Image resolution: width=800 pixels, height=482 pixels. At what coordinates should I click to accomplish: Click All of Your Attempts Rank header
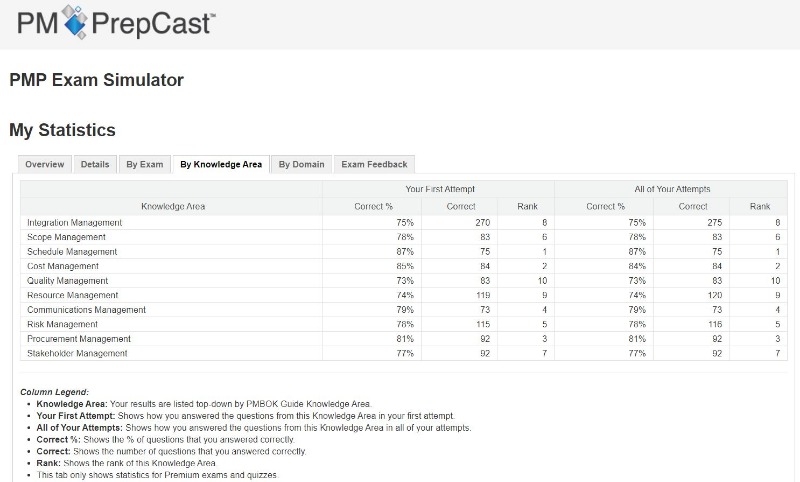pos(760,206)
